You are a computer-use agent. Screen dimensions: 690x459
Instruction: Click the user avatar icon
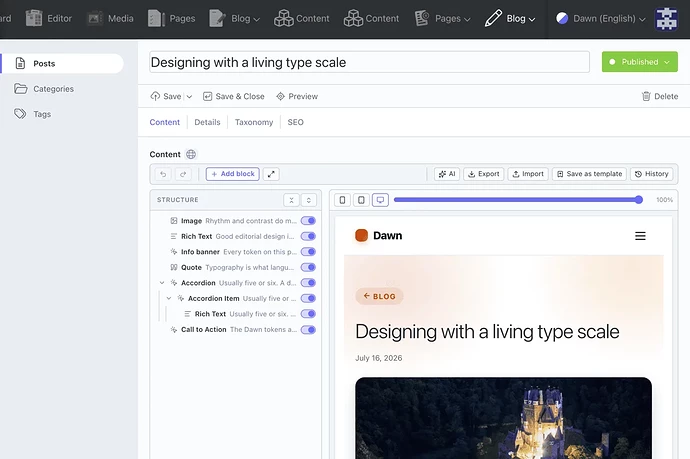pos(666,19)
